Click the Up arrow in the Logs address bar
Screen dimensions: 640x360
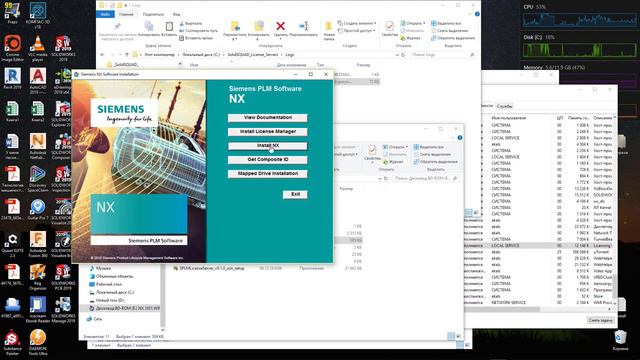[127, 55]
